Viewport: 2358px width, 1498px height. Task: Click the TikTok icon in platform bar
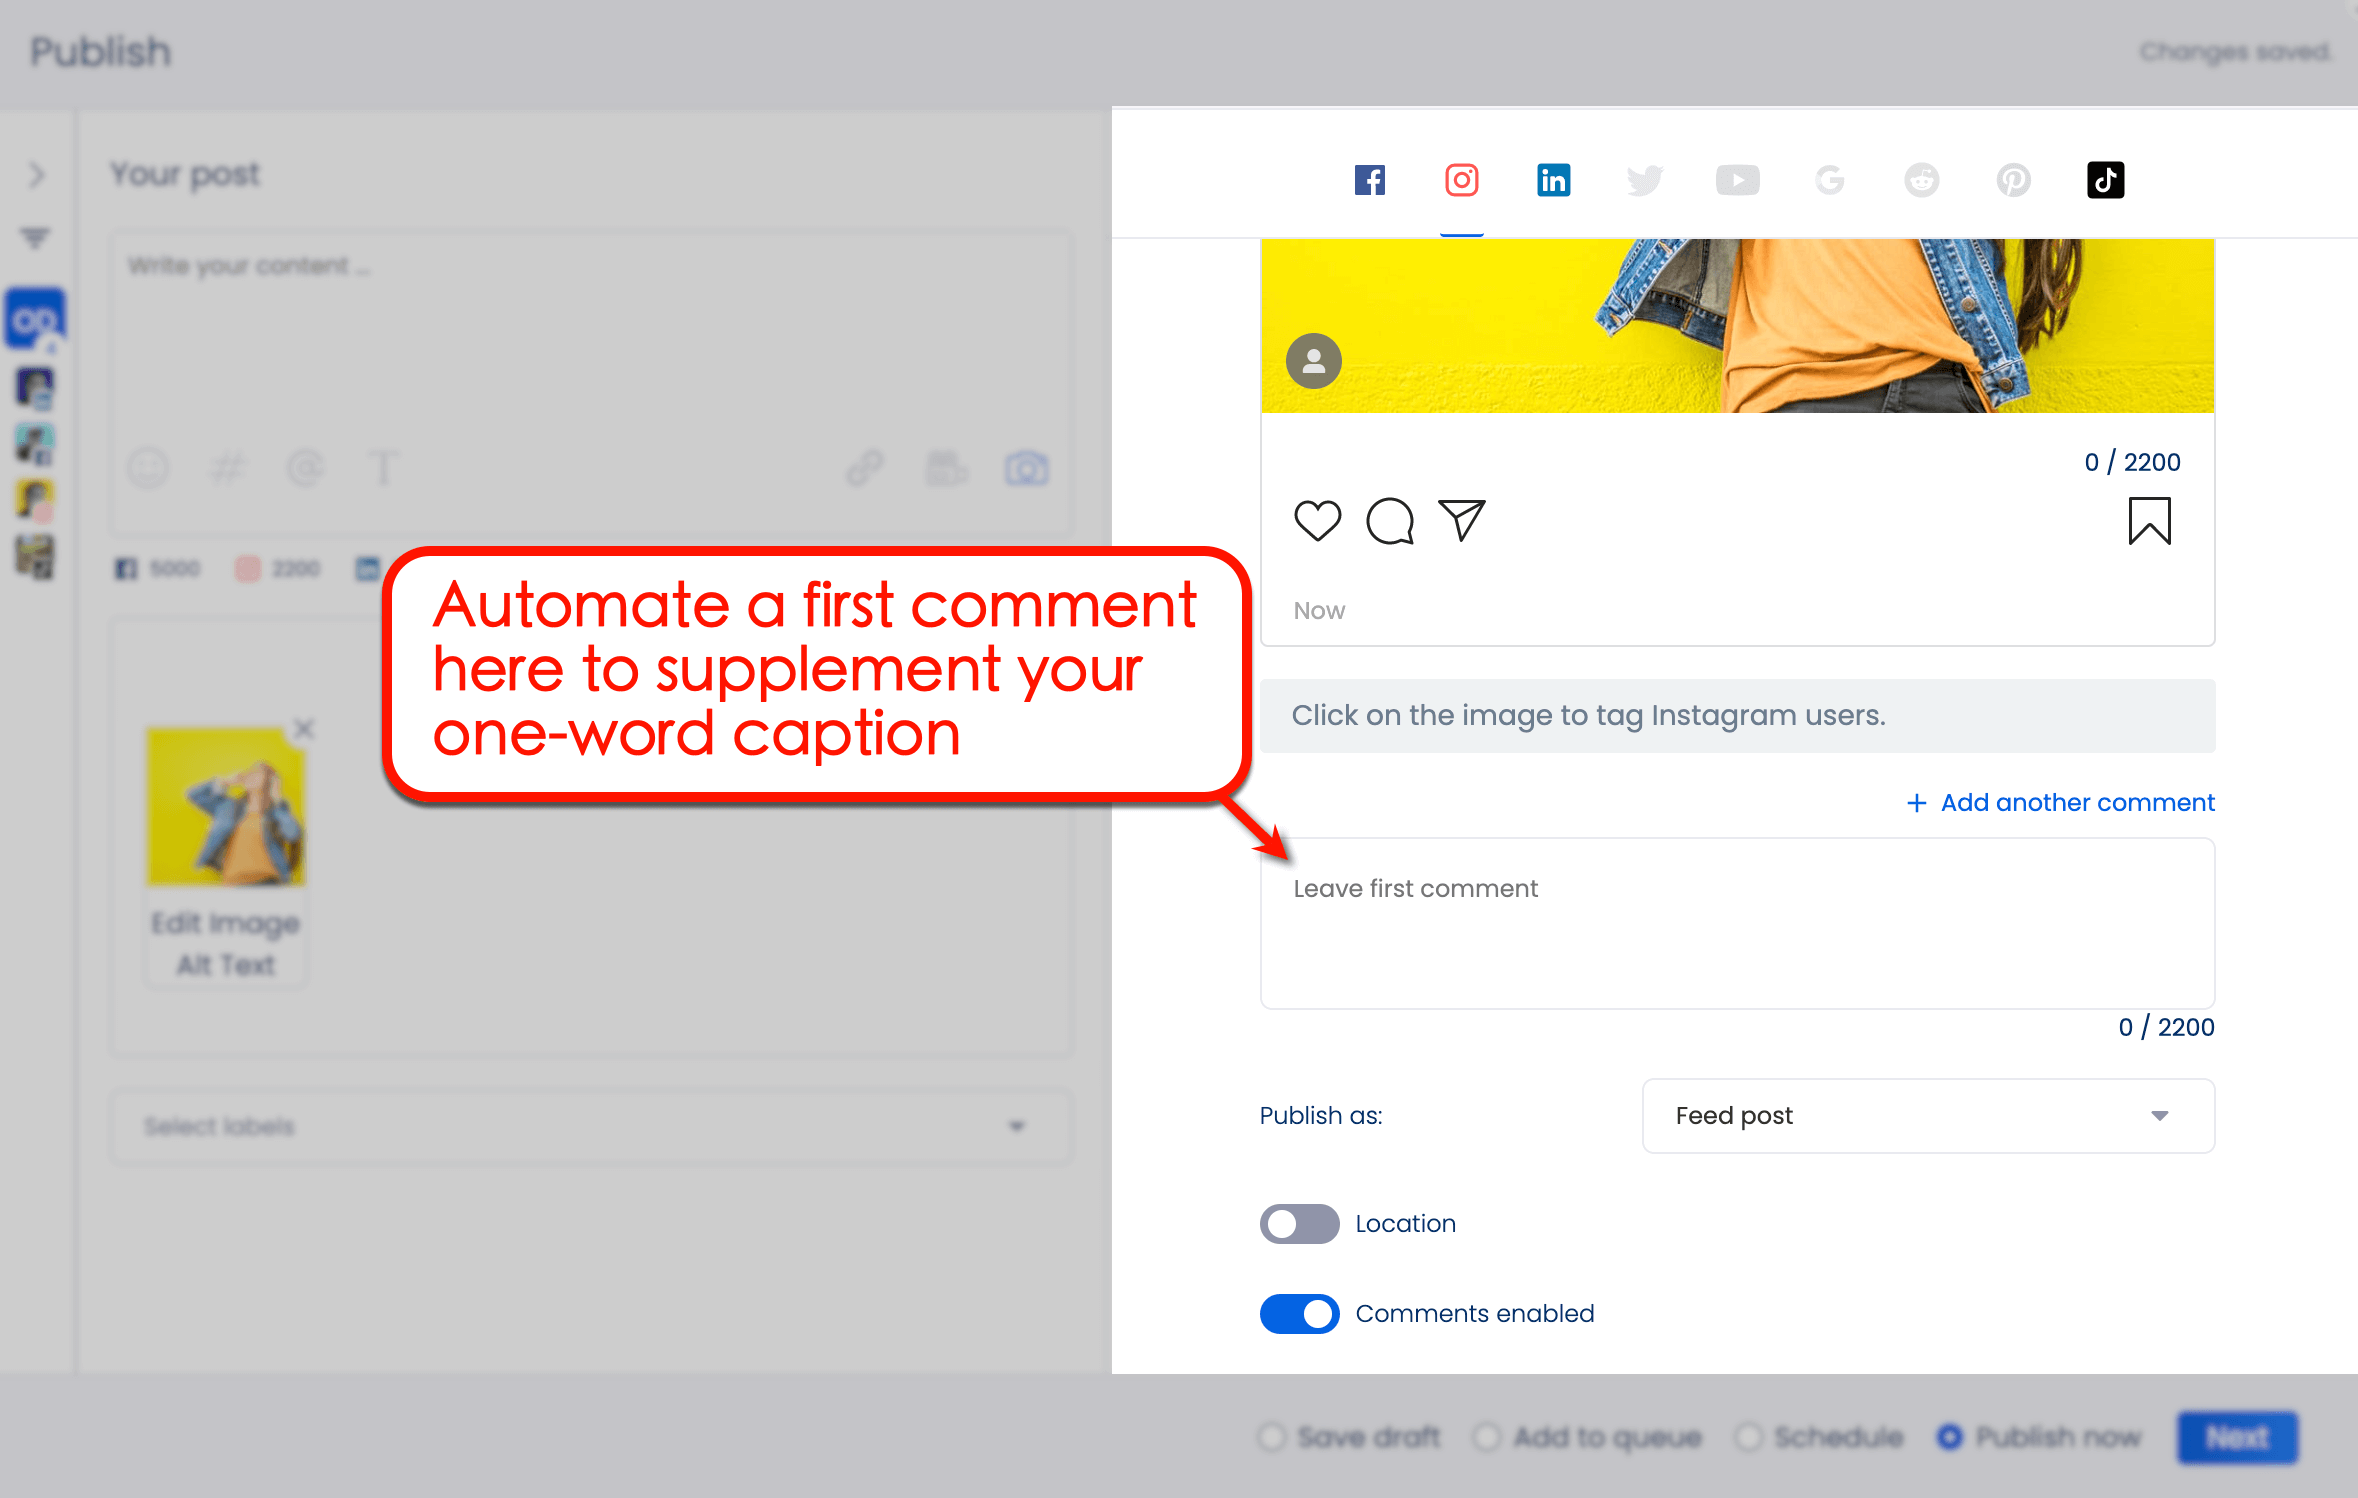(x=2104, y=179)
